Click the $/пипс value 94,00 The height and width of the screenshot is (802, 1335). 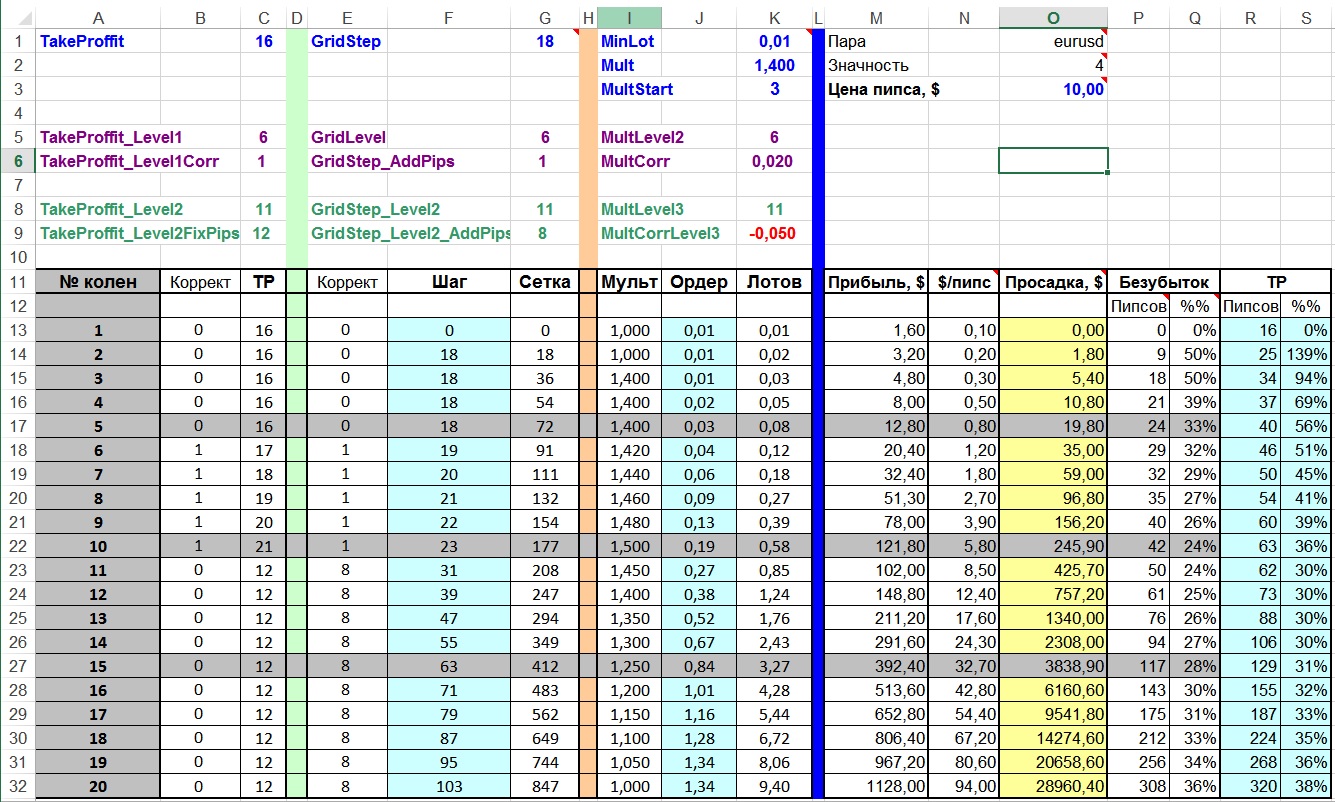coord(963,786)
